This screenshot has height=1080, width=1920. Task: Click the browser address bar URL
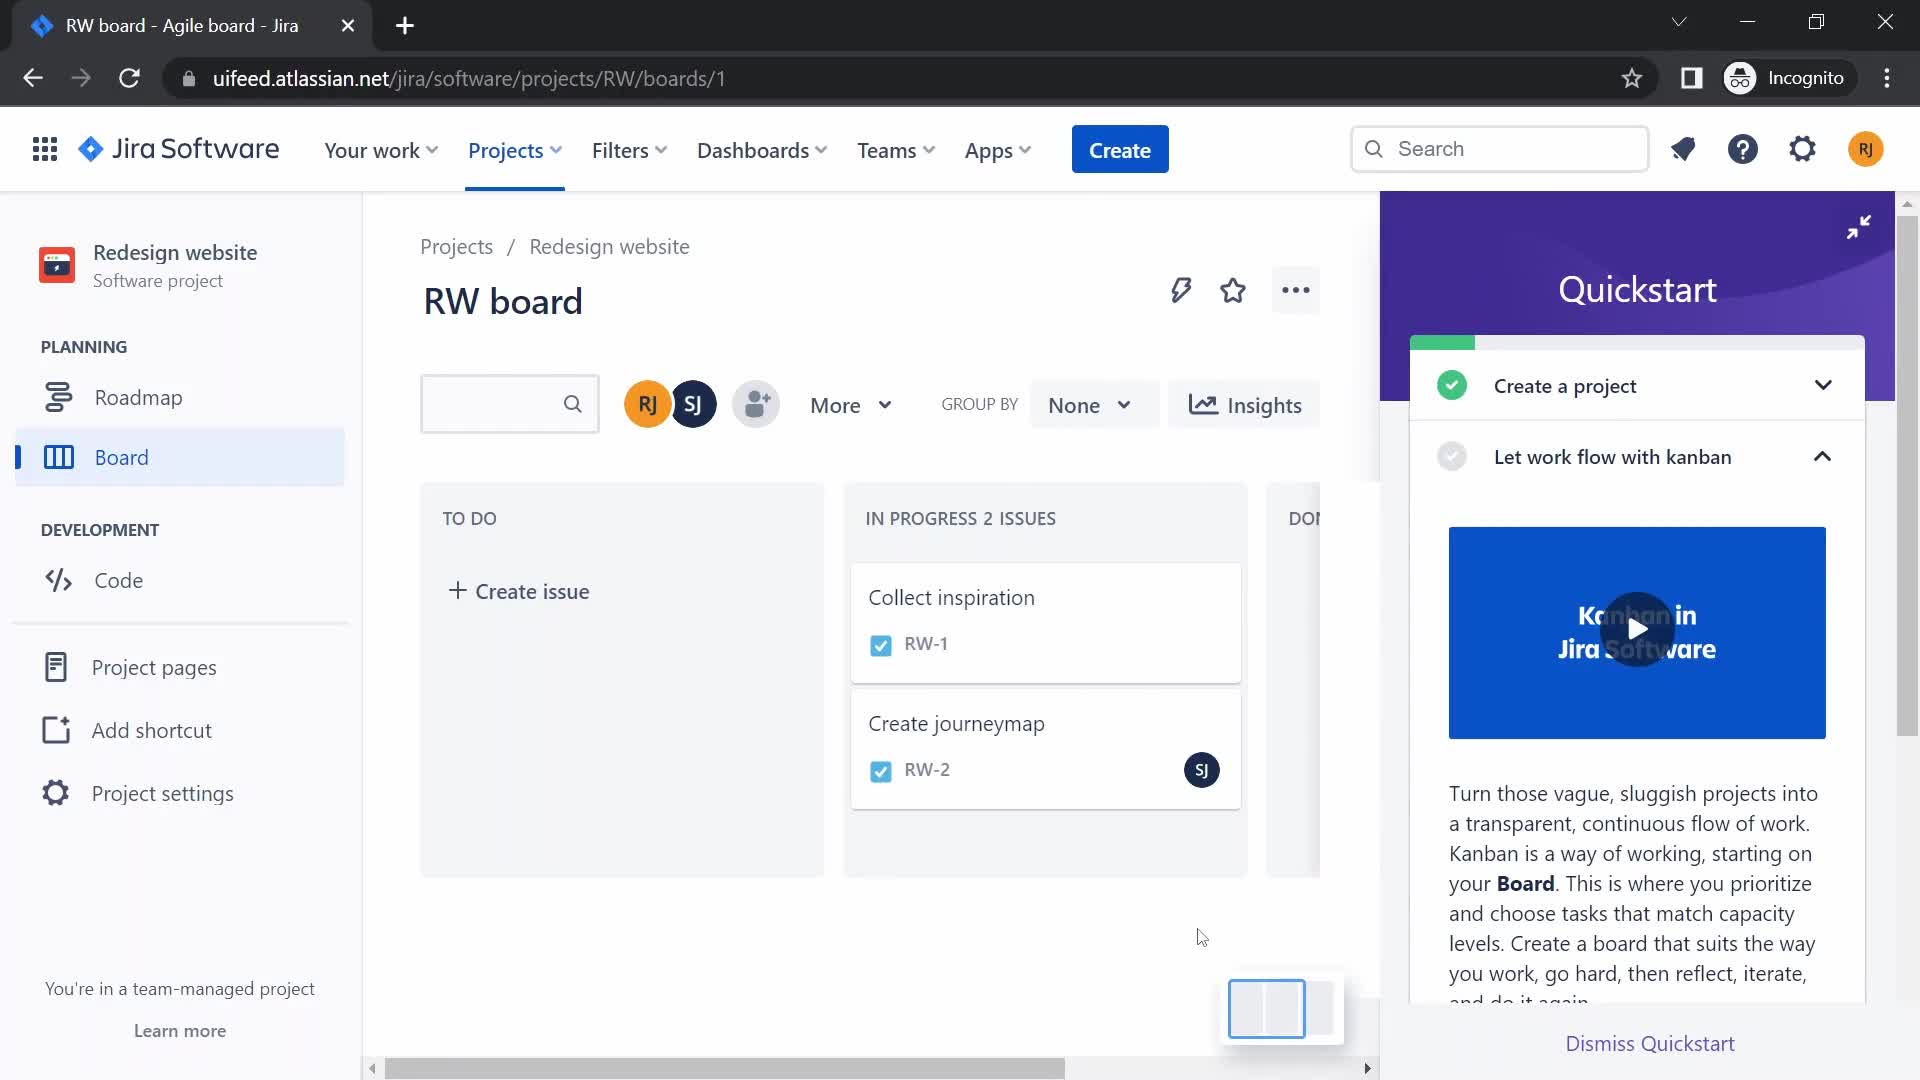pos(468,78)
